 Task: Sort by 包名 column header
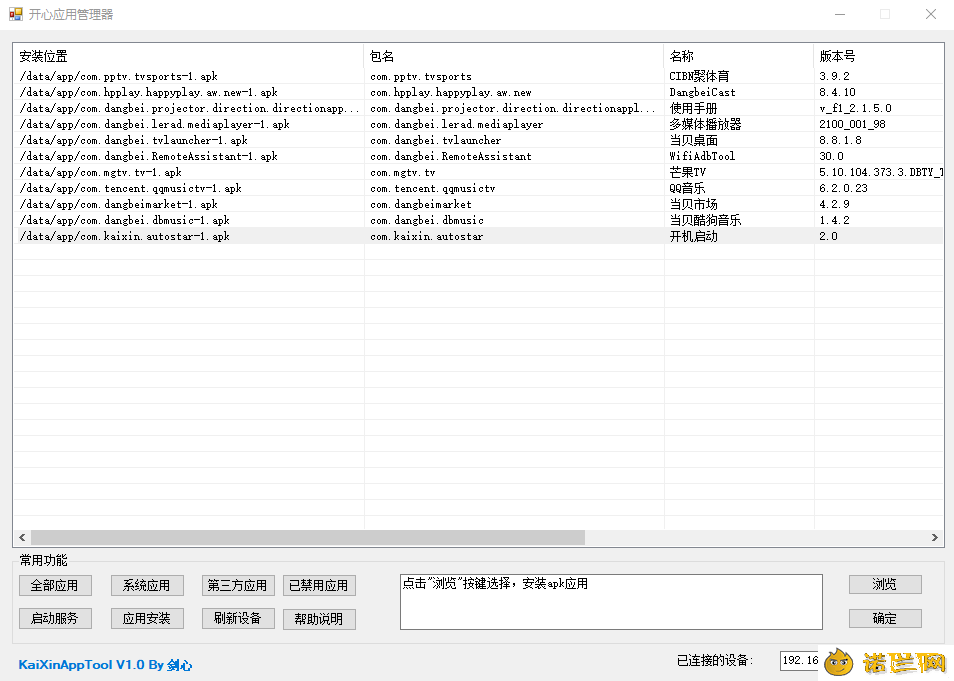coord(514,57)
